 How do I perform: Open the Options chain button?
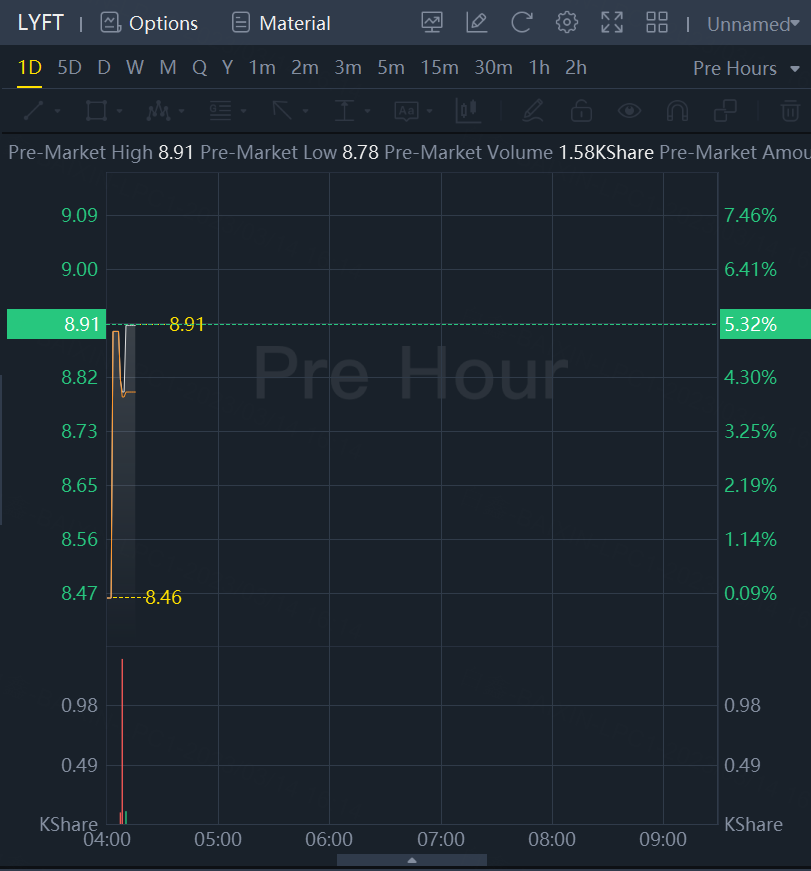pyautogui.click(x=149, y=23)
